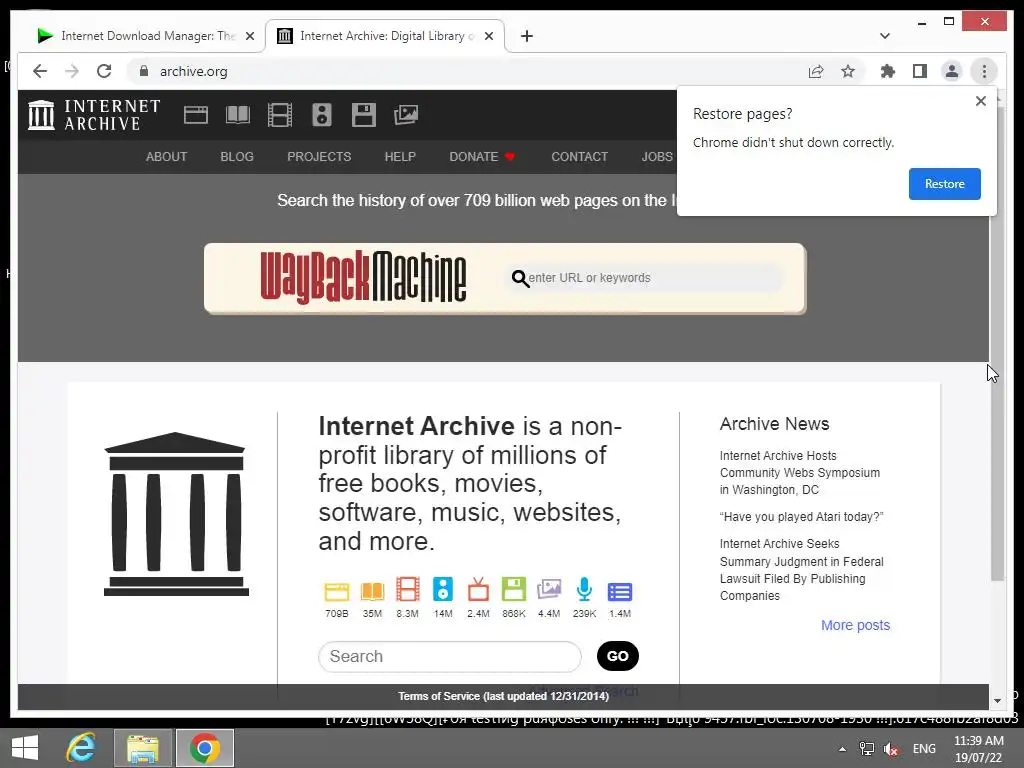The image size is (1024, 768).
Task: Select the 868K software floppy icon
Action: pyautogui.click(x=514, y=590)
